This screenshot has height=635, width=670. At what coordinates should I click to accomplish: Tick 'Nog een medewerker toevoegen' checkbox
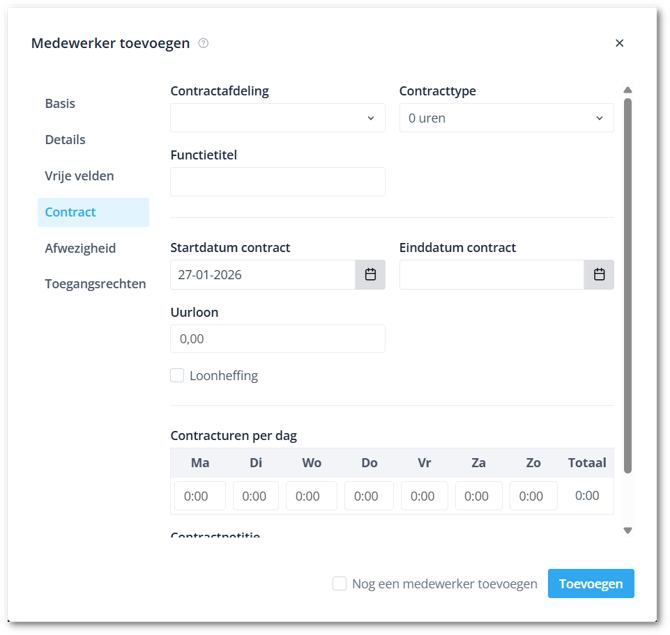click(340, 584)
